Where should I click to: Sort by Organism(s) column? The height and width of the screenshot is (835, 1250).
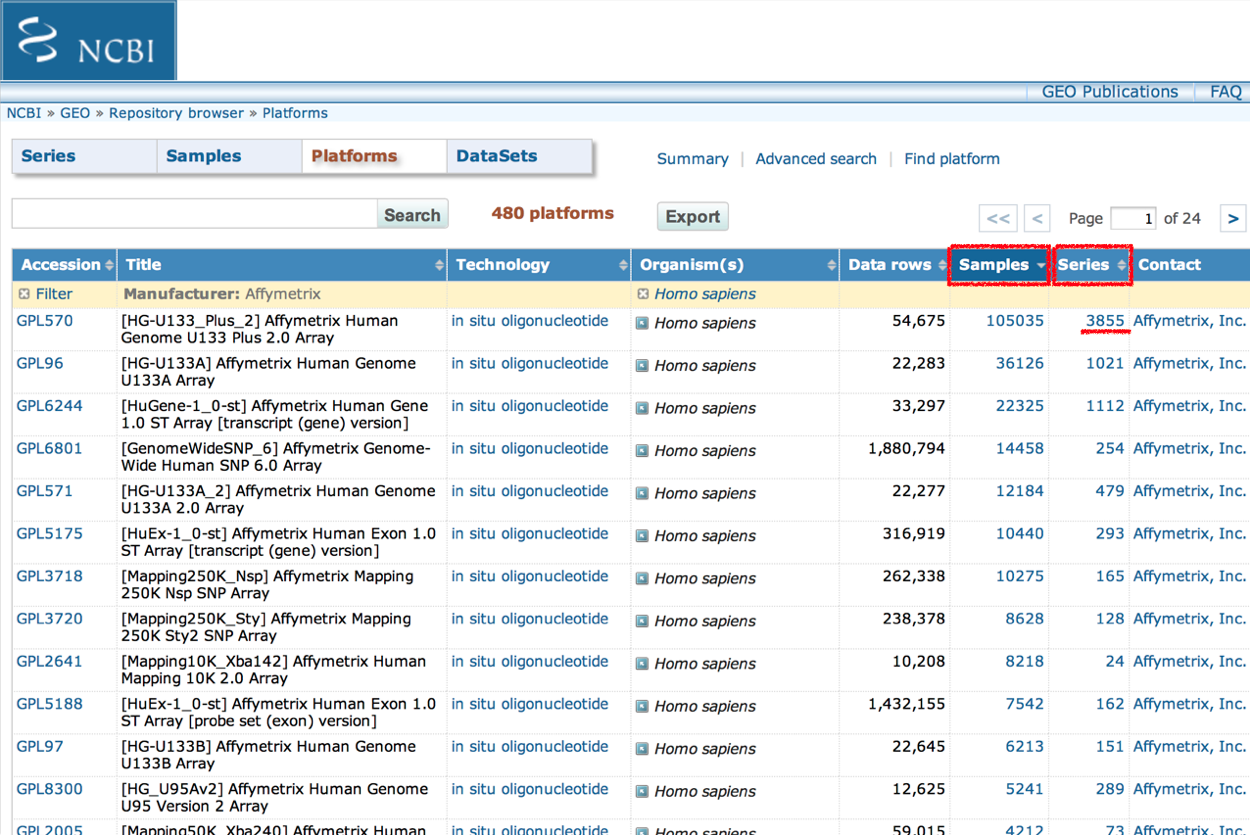tap(736, 265)
